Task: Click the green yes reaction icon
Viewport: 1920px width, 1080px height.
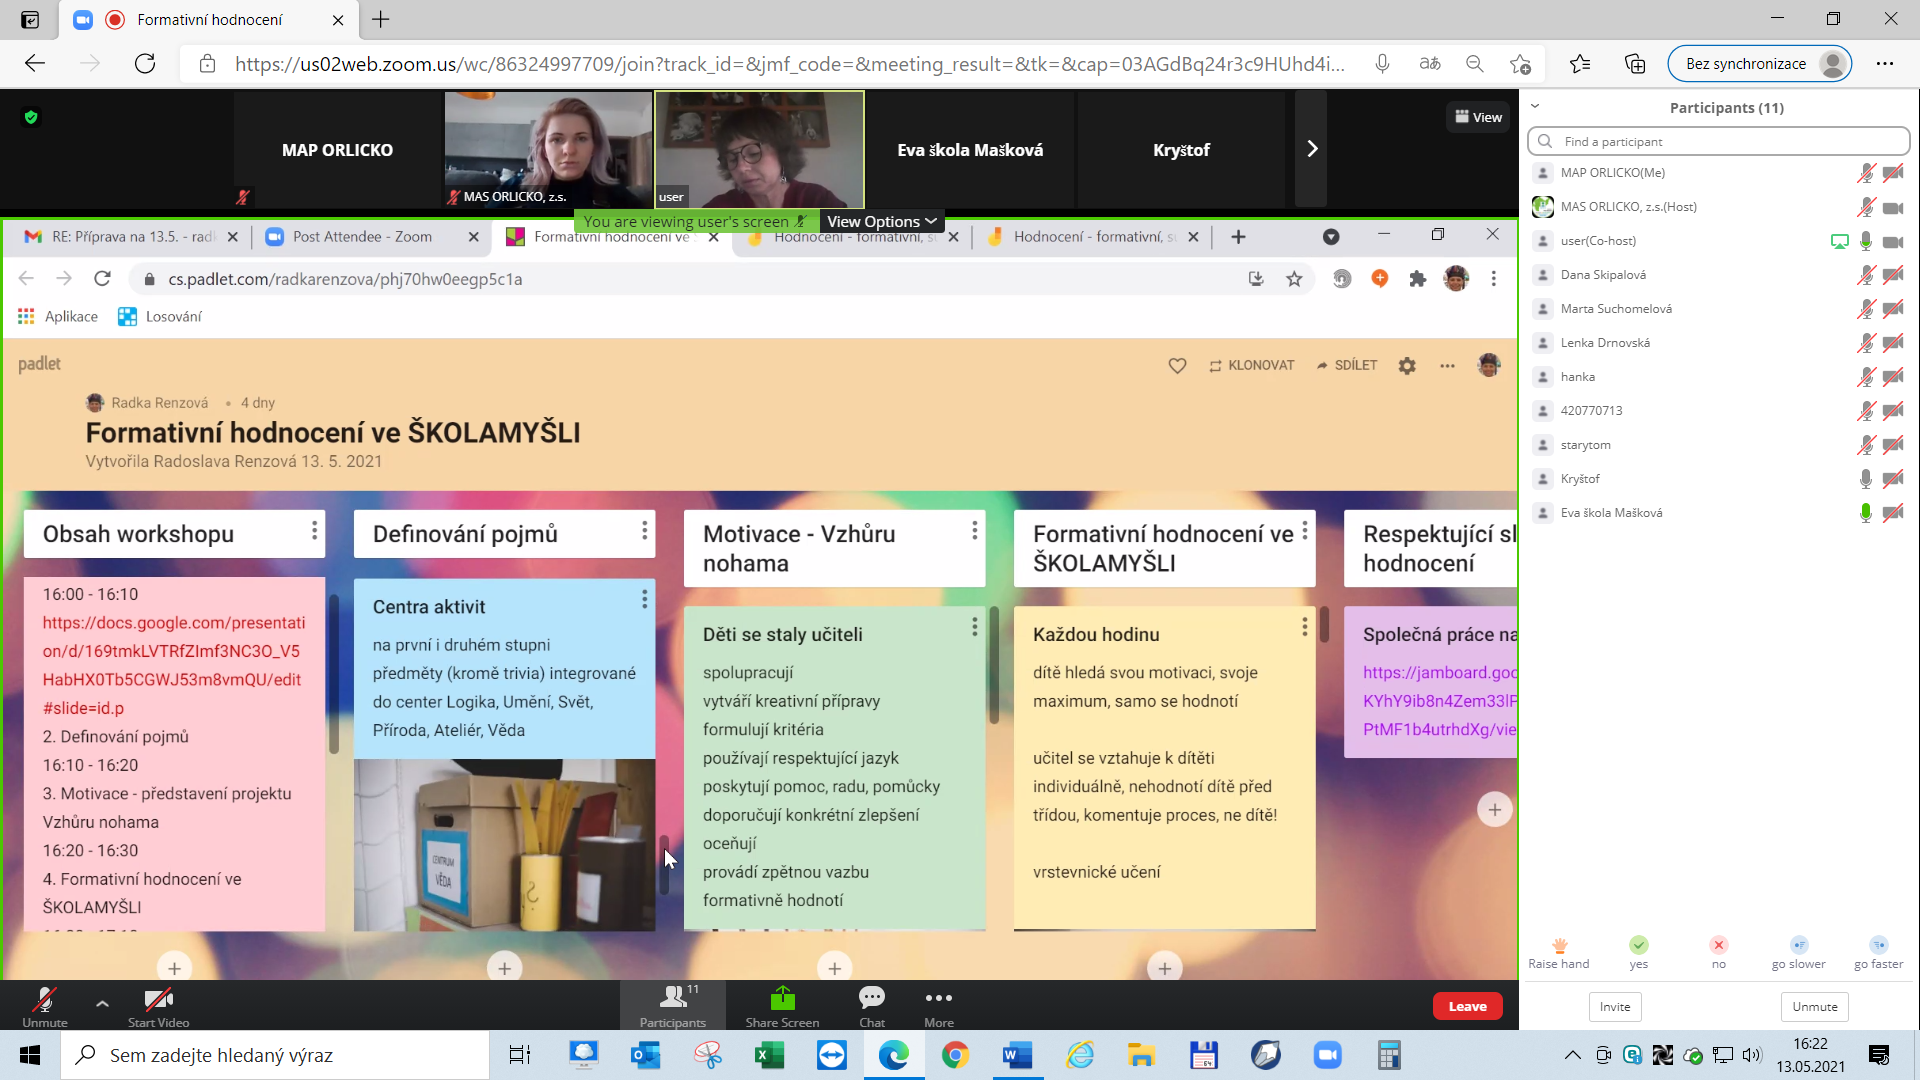Action: (1638, 946)
